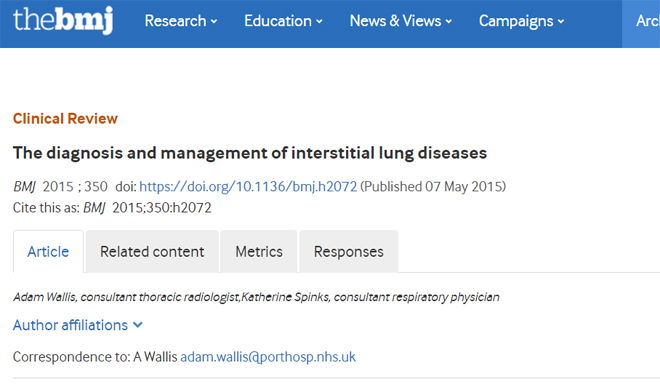
Task: Expand the Education navigation menu
Action: click(x=283, y=21)
